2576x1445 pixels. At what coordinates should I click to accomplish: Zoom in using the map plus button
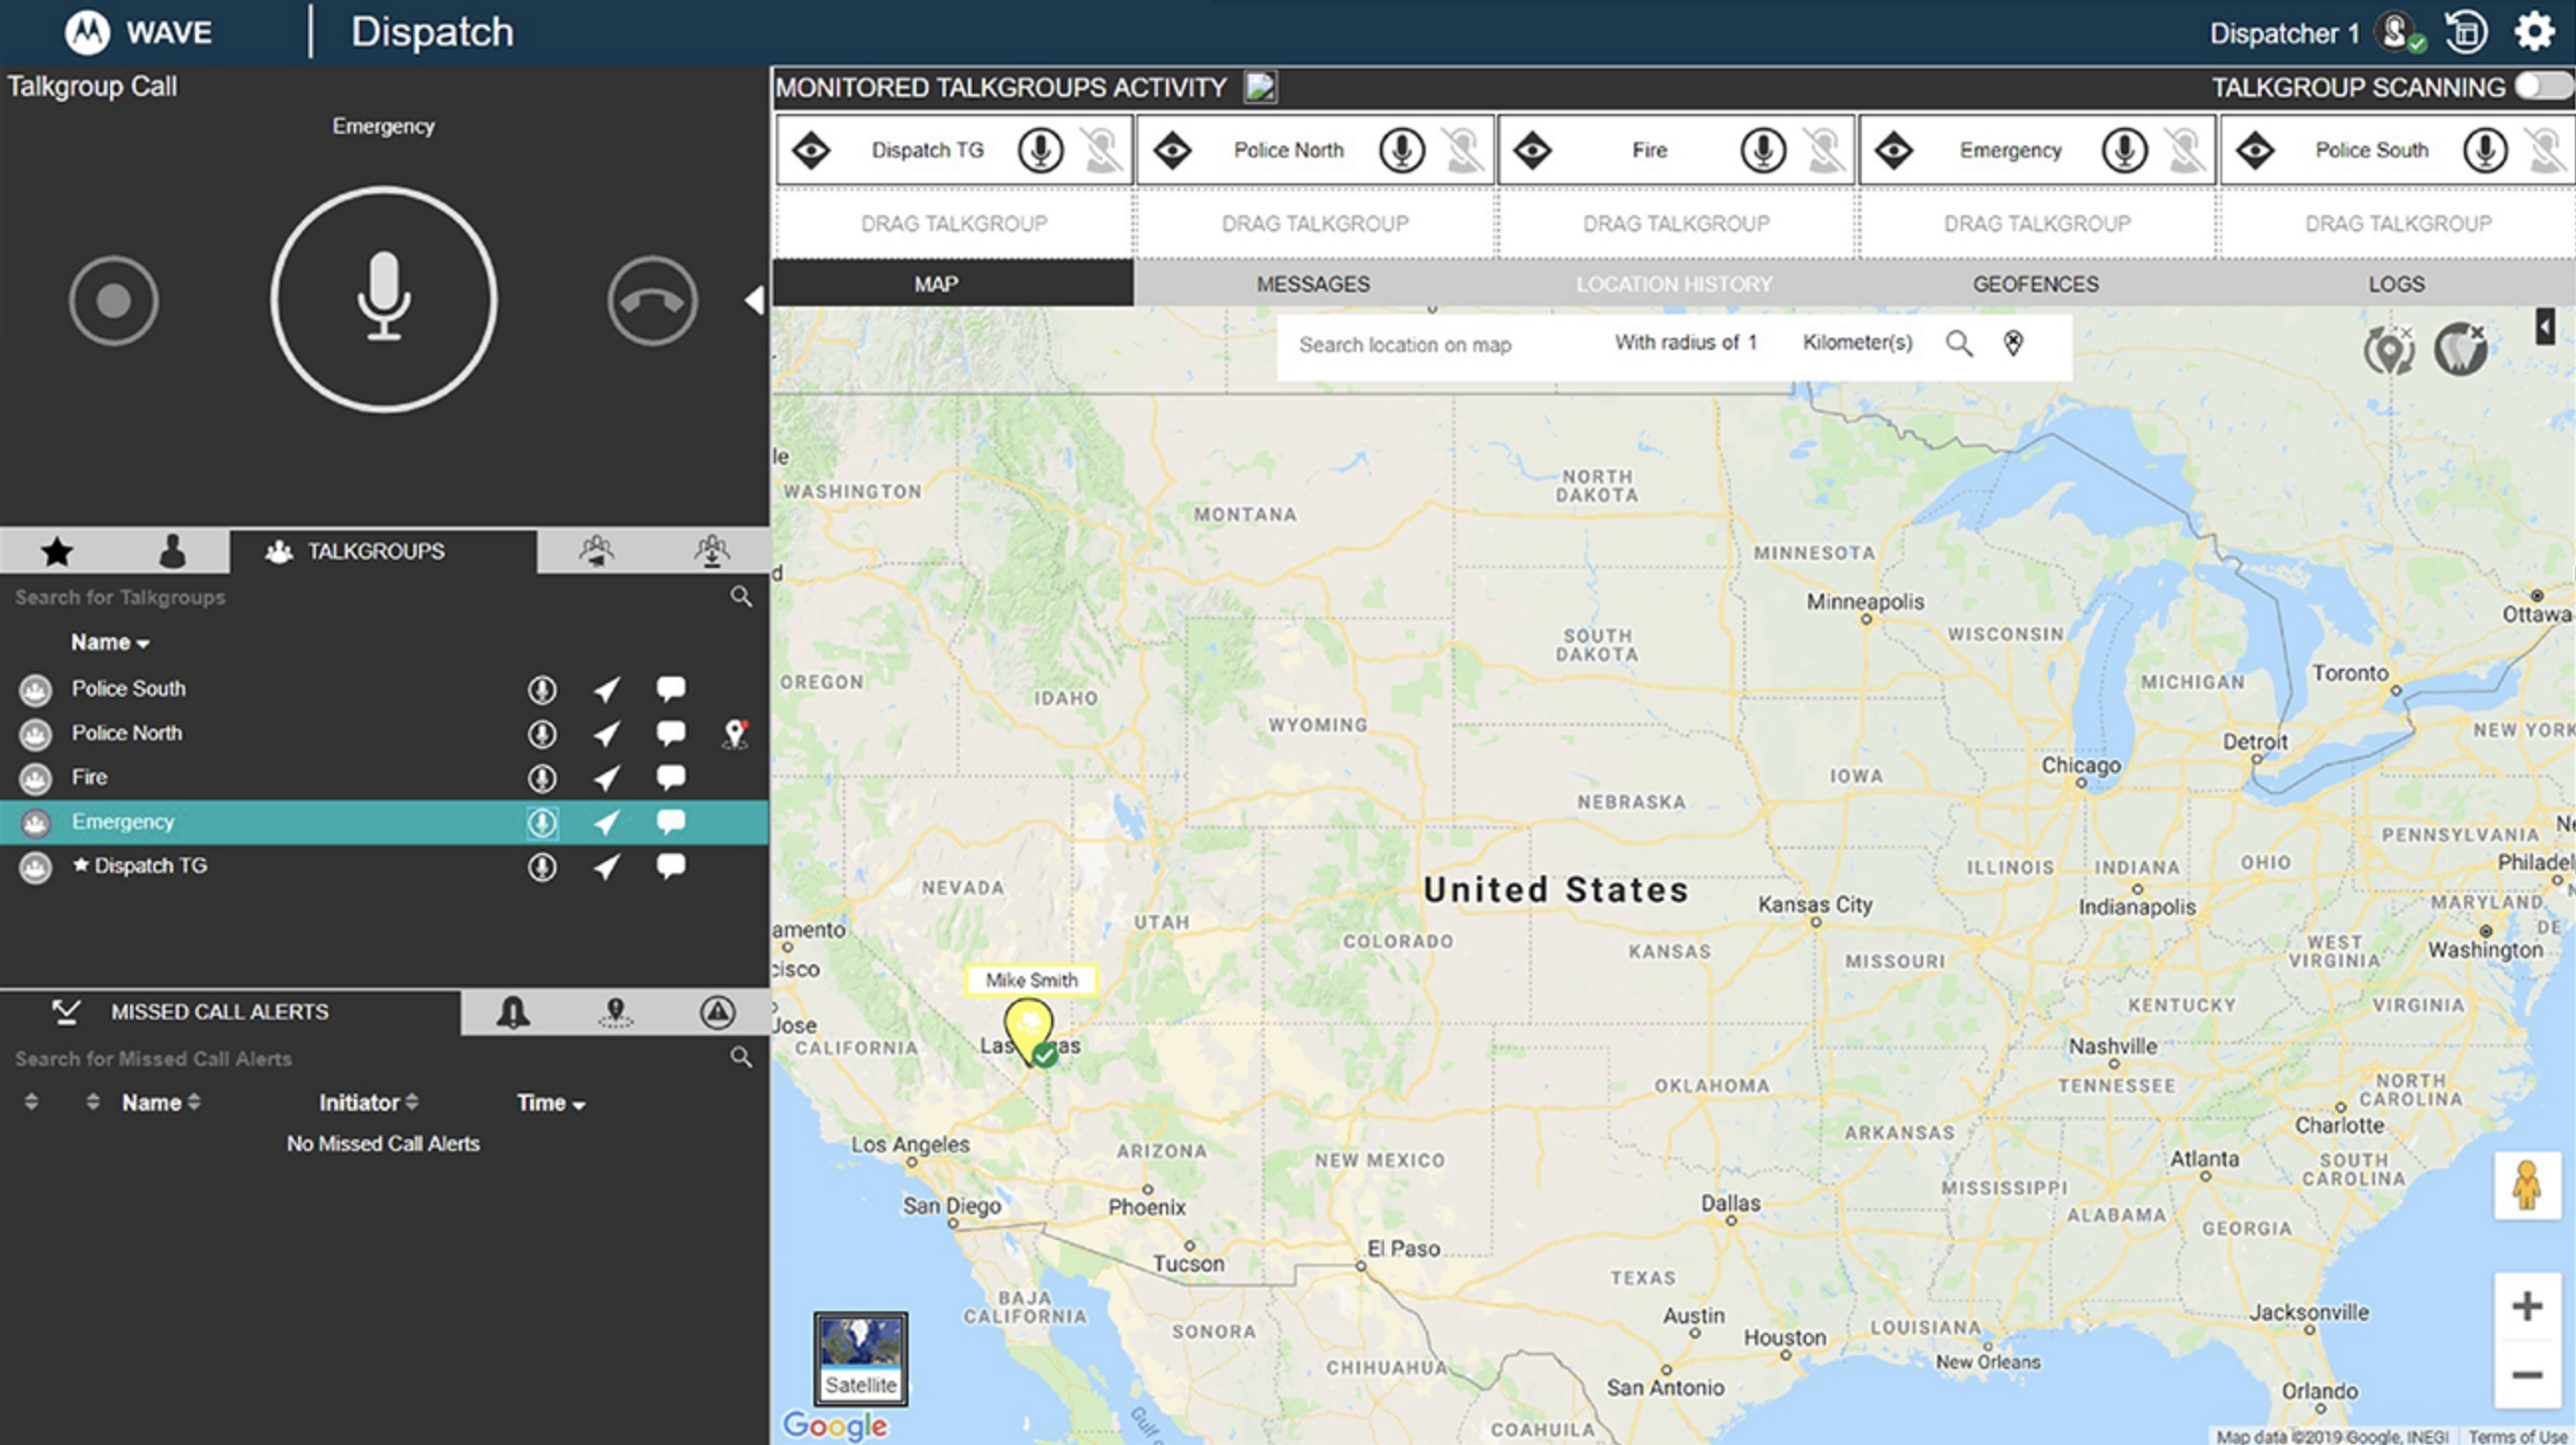coord(2528,1304)
